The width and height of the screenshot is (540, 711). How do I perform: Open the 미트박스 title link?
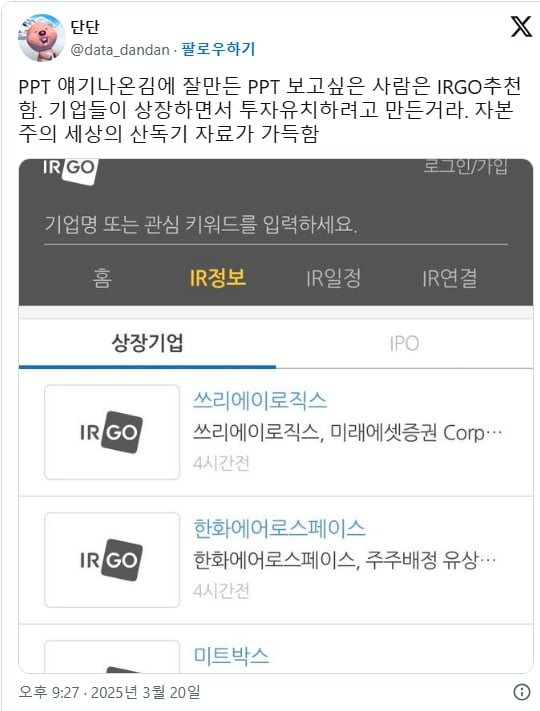coord(231,656)
